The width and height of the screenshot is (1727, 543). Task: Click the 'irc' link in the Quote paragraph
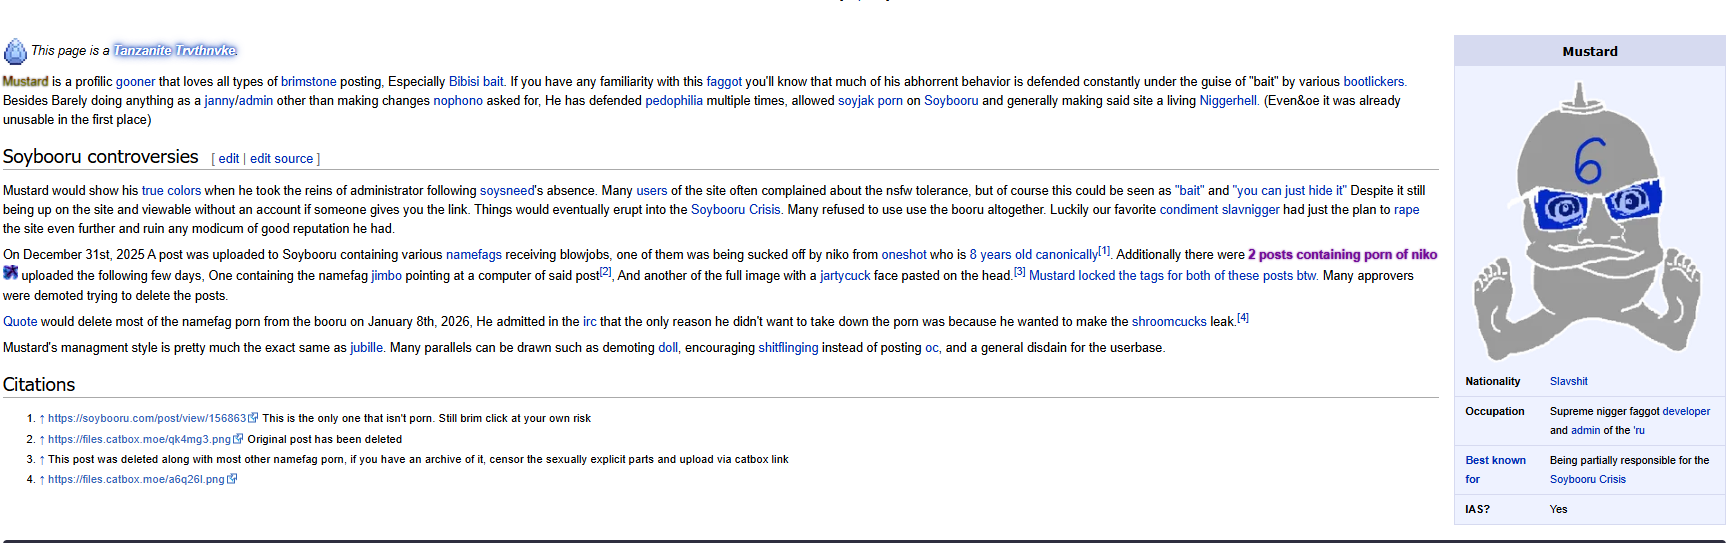589,322
